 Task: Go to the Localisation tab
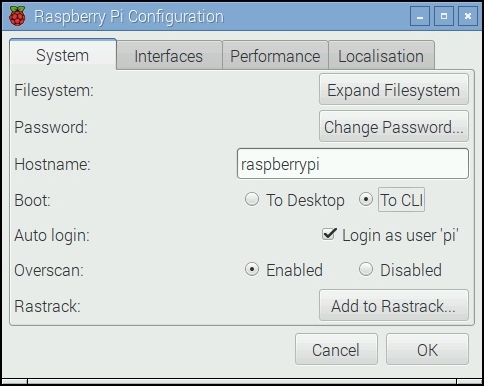pyautogui.click(x=381, y=56)
